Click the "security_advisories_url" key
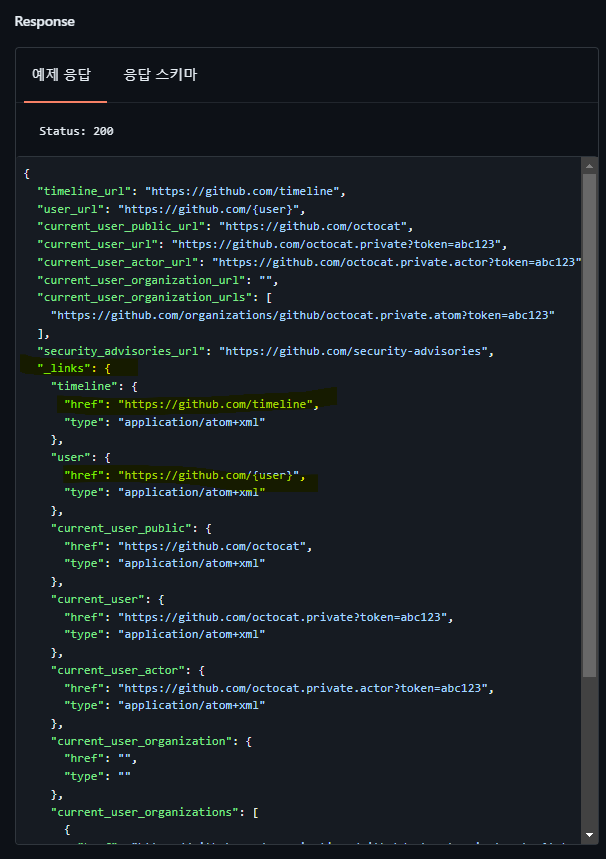 tap(121, 351)
